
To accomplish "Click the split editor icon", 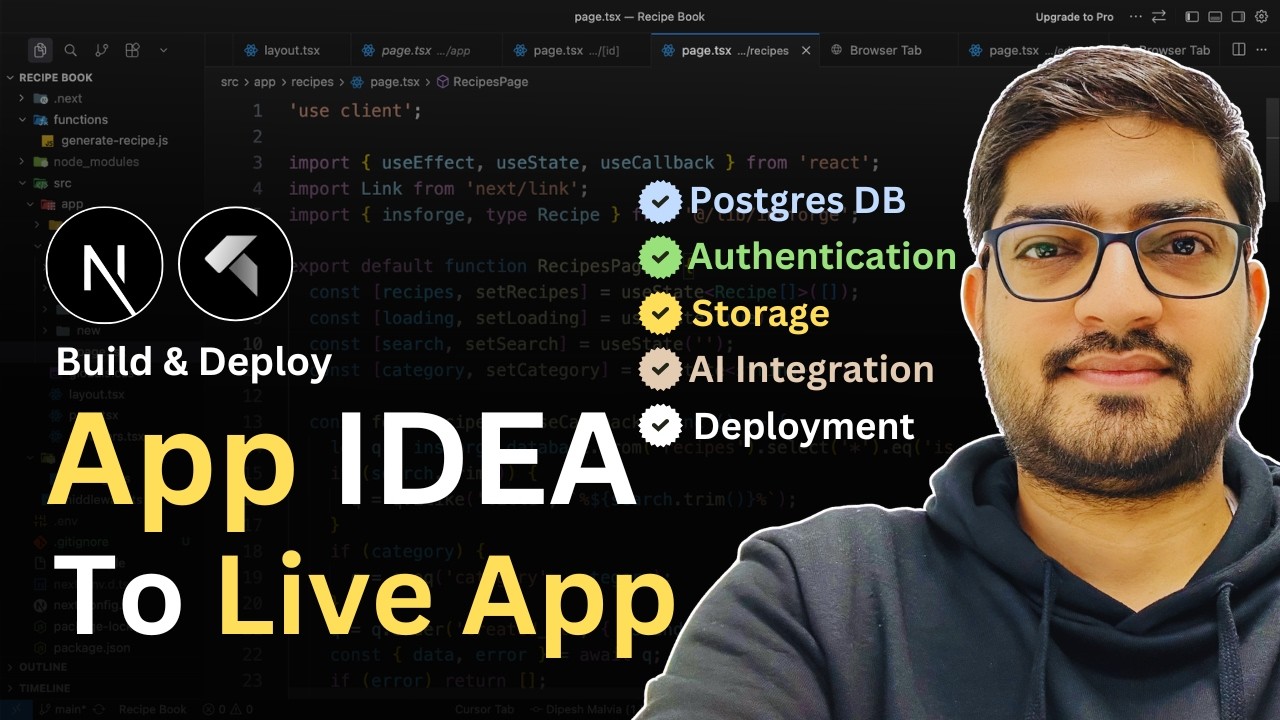I will (x=1239, y=50).
